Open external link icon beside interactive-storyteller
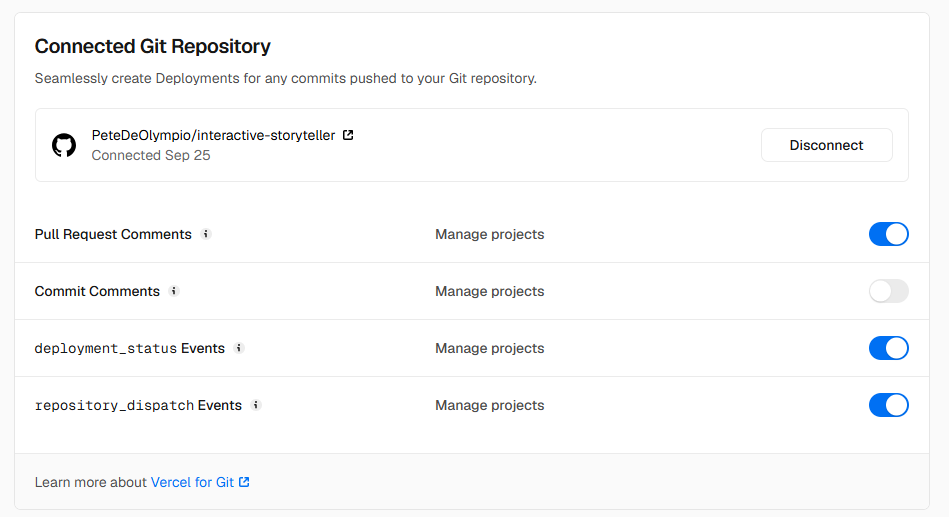 tap(348, 135)
